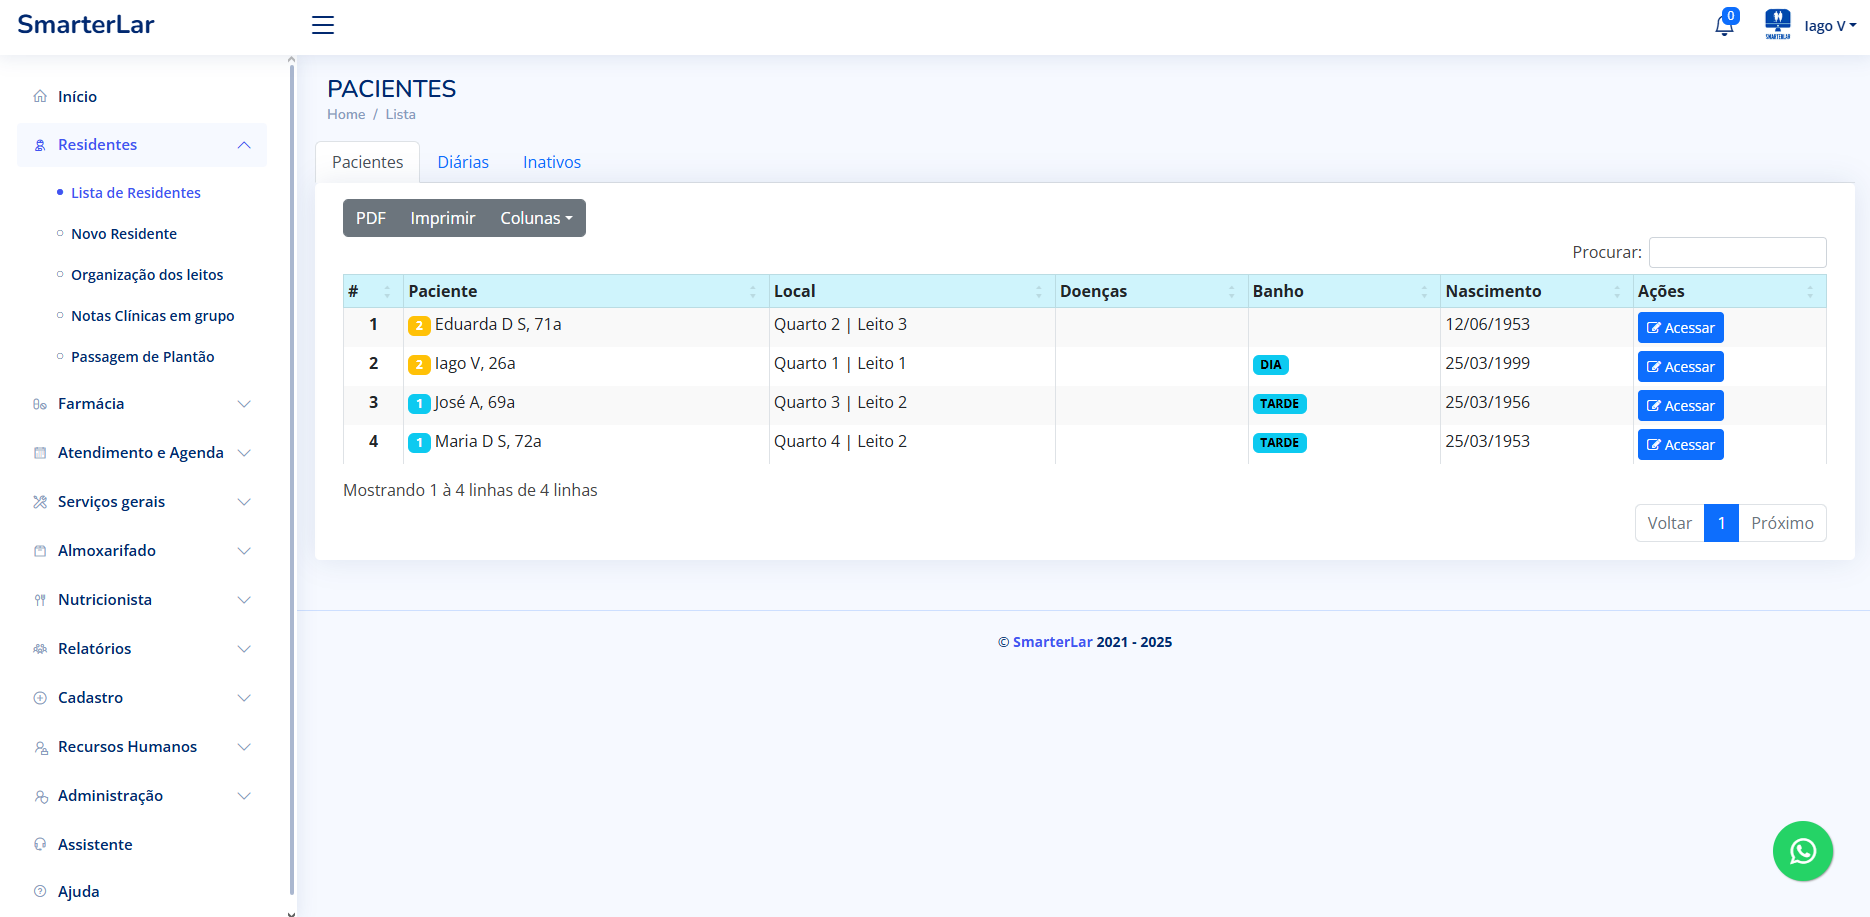Open the Colunas dropdown
The height and width of the screenshot is (917, 1870).
(x=536, y=218)
